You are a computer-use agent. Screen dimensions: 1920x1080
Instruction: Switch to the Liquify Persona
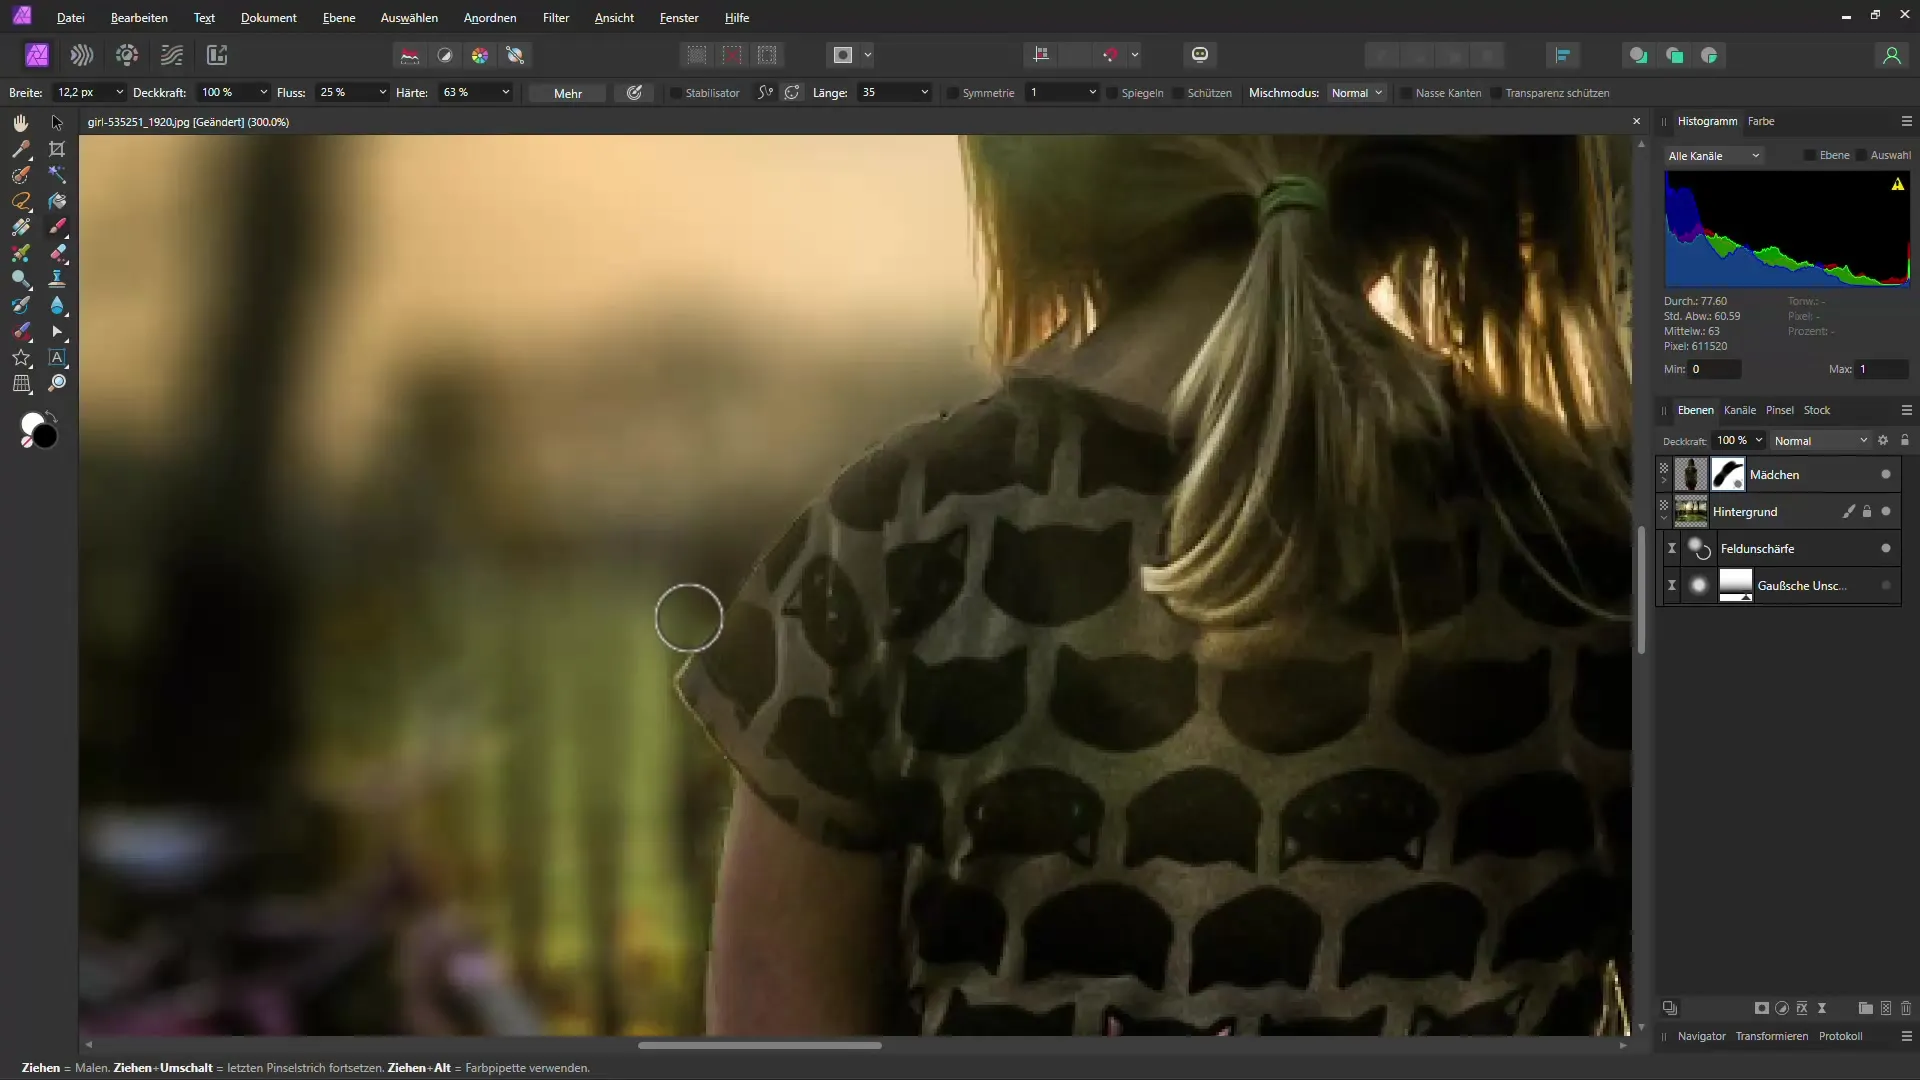pos(82,55)
